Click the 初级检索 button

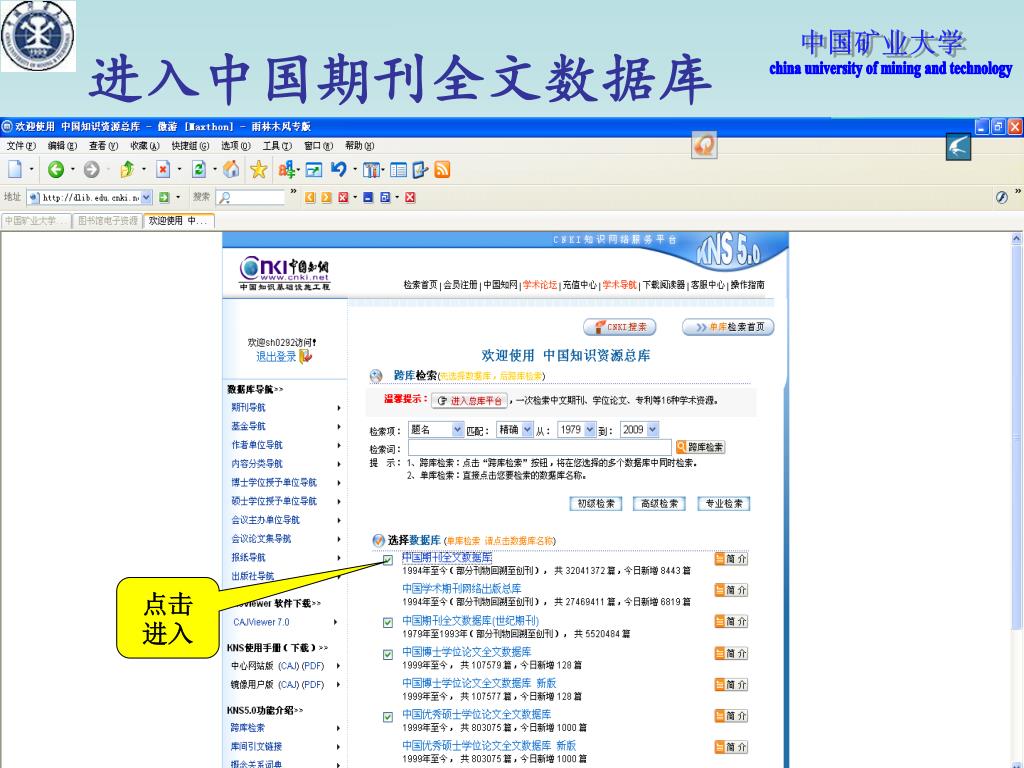(596, 504)
